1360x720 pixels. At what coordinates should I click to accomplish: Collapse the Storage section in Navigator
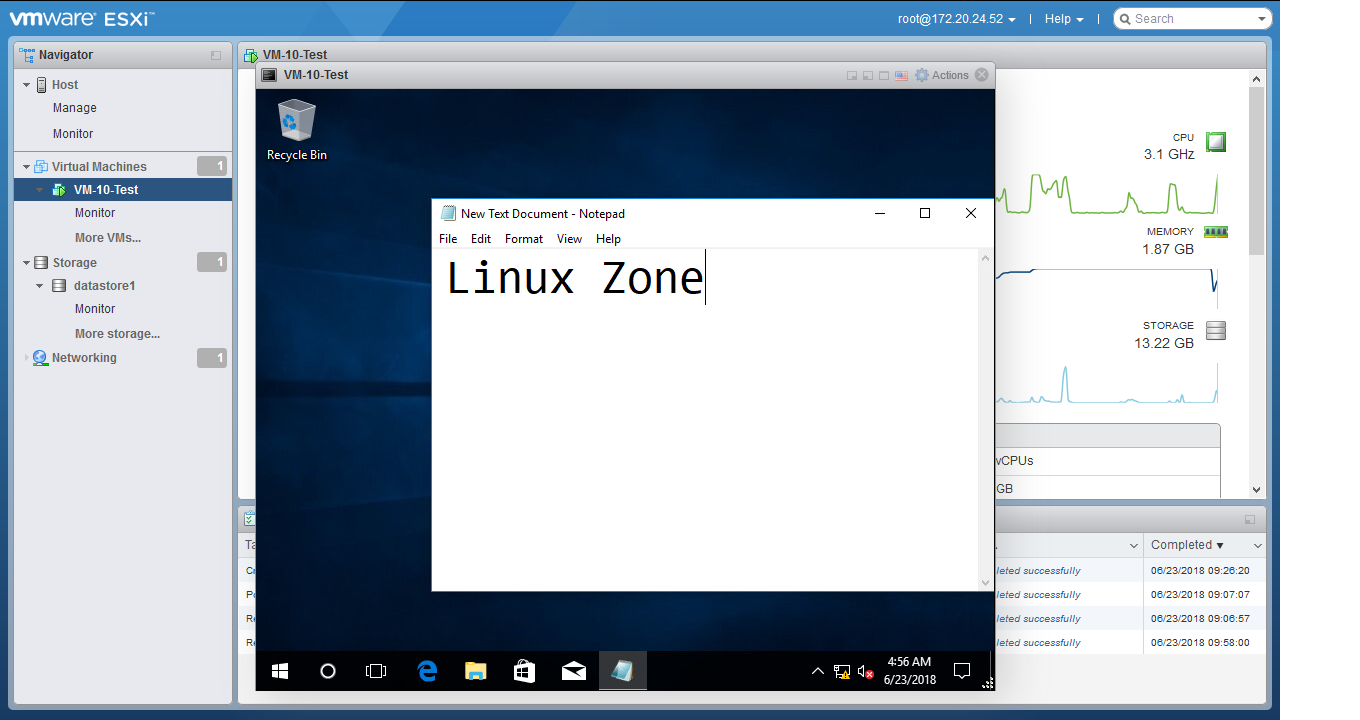coord(27,263)
